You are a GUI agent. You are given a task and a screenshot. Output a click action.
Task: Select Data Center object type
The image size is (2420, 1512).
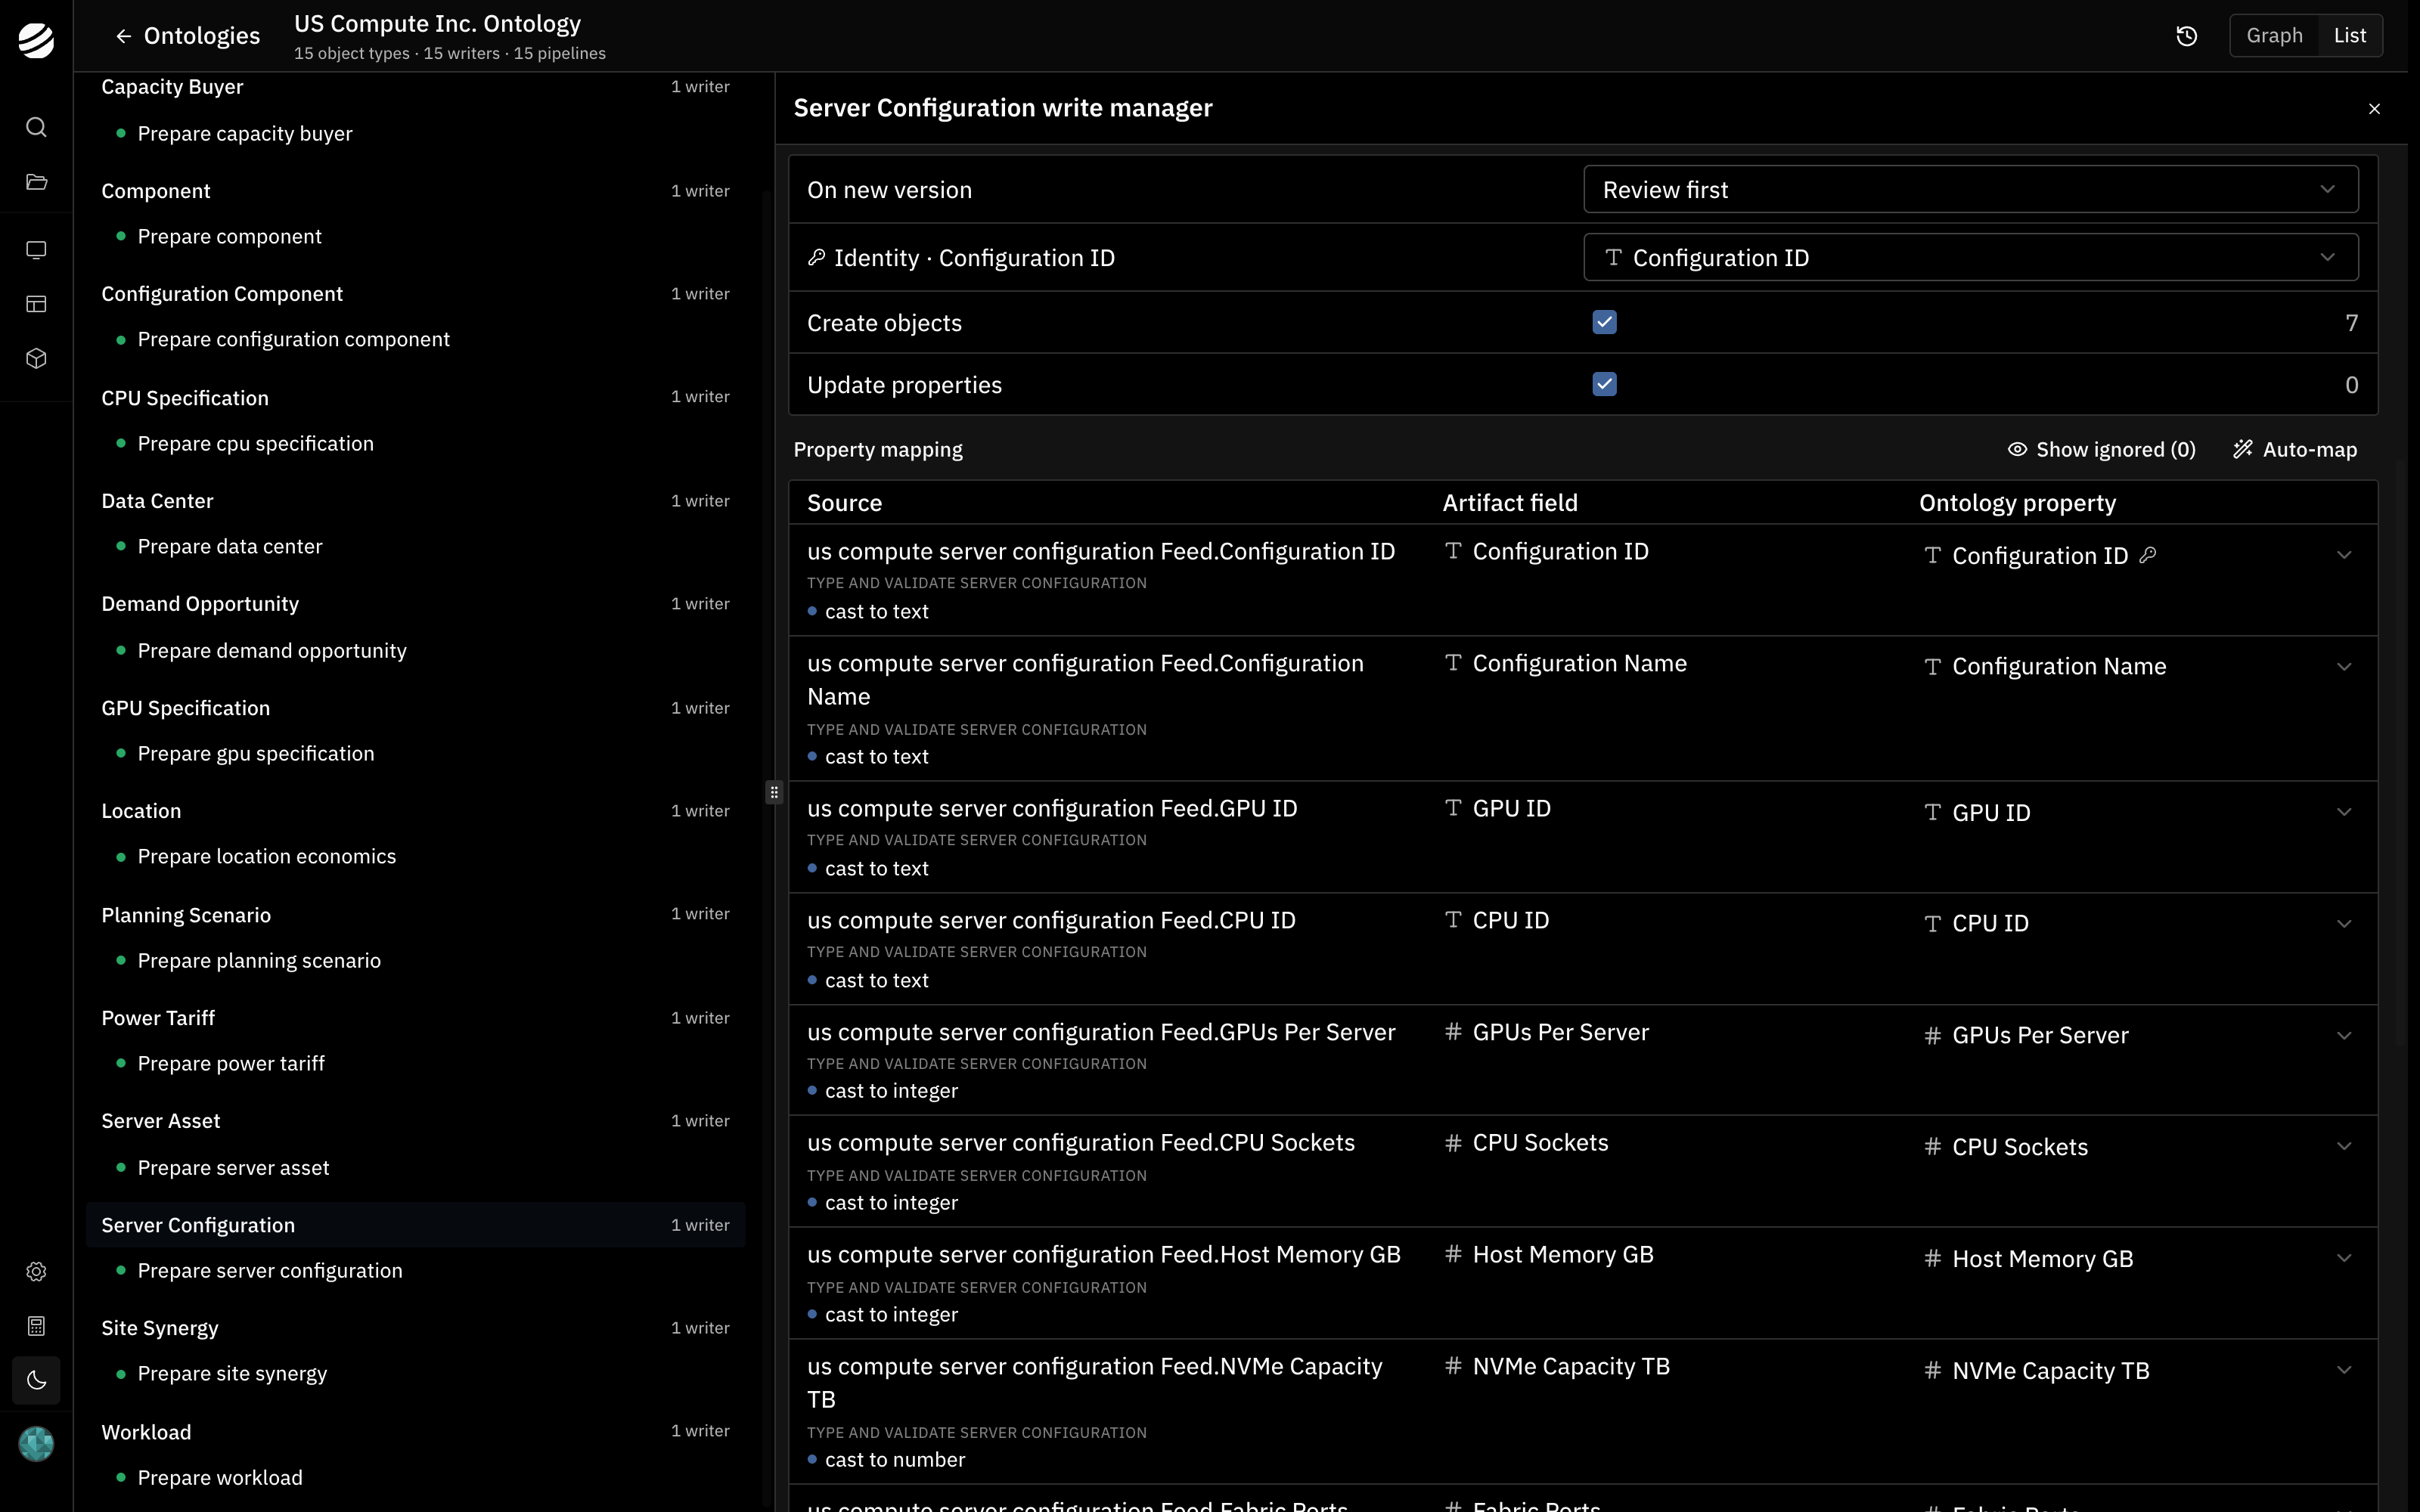click(415, 501)
